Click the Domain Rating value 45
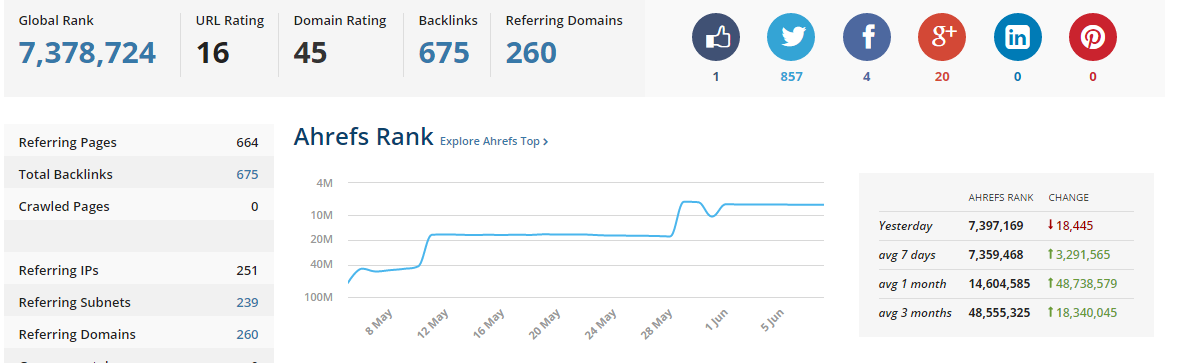This screenshot has width=1178, height=363. click(x=310, y=53)
